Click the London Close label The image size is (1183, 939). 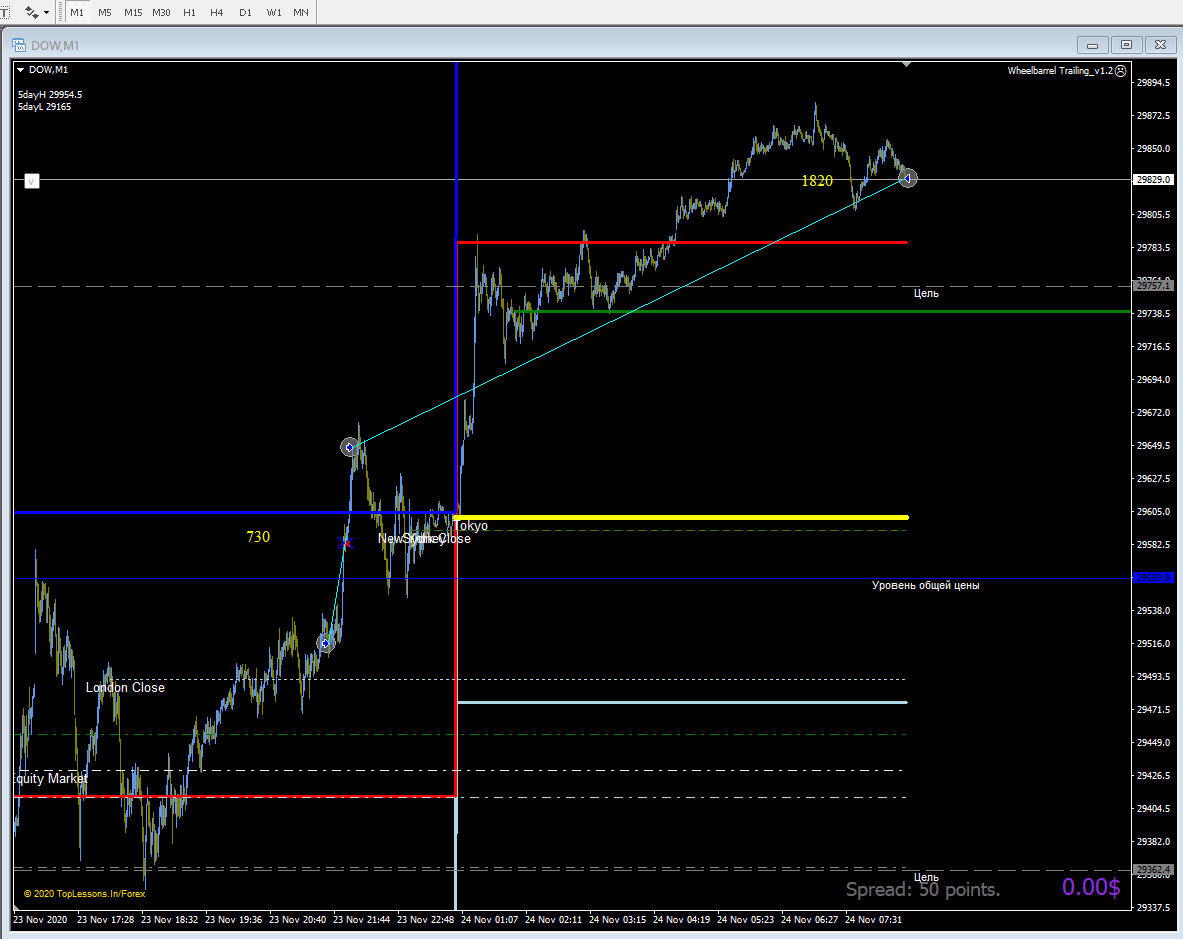pos(125,688)
